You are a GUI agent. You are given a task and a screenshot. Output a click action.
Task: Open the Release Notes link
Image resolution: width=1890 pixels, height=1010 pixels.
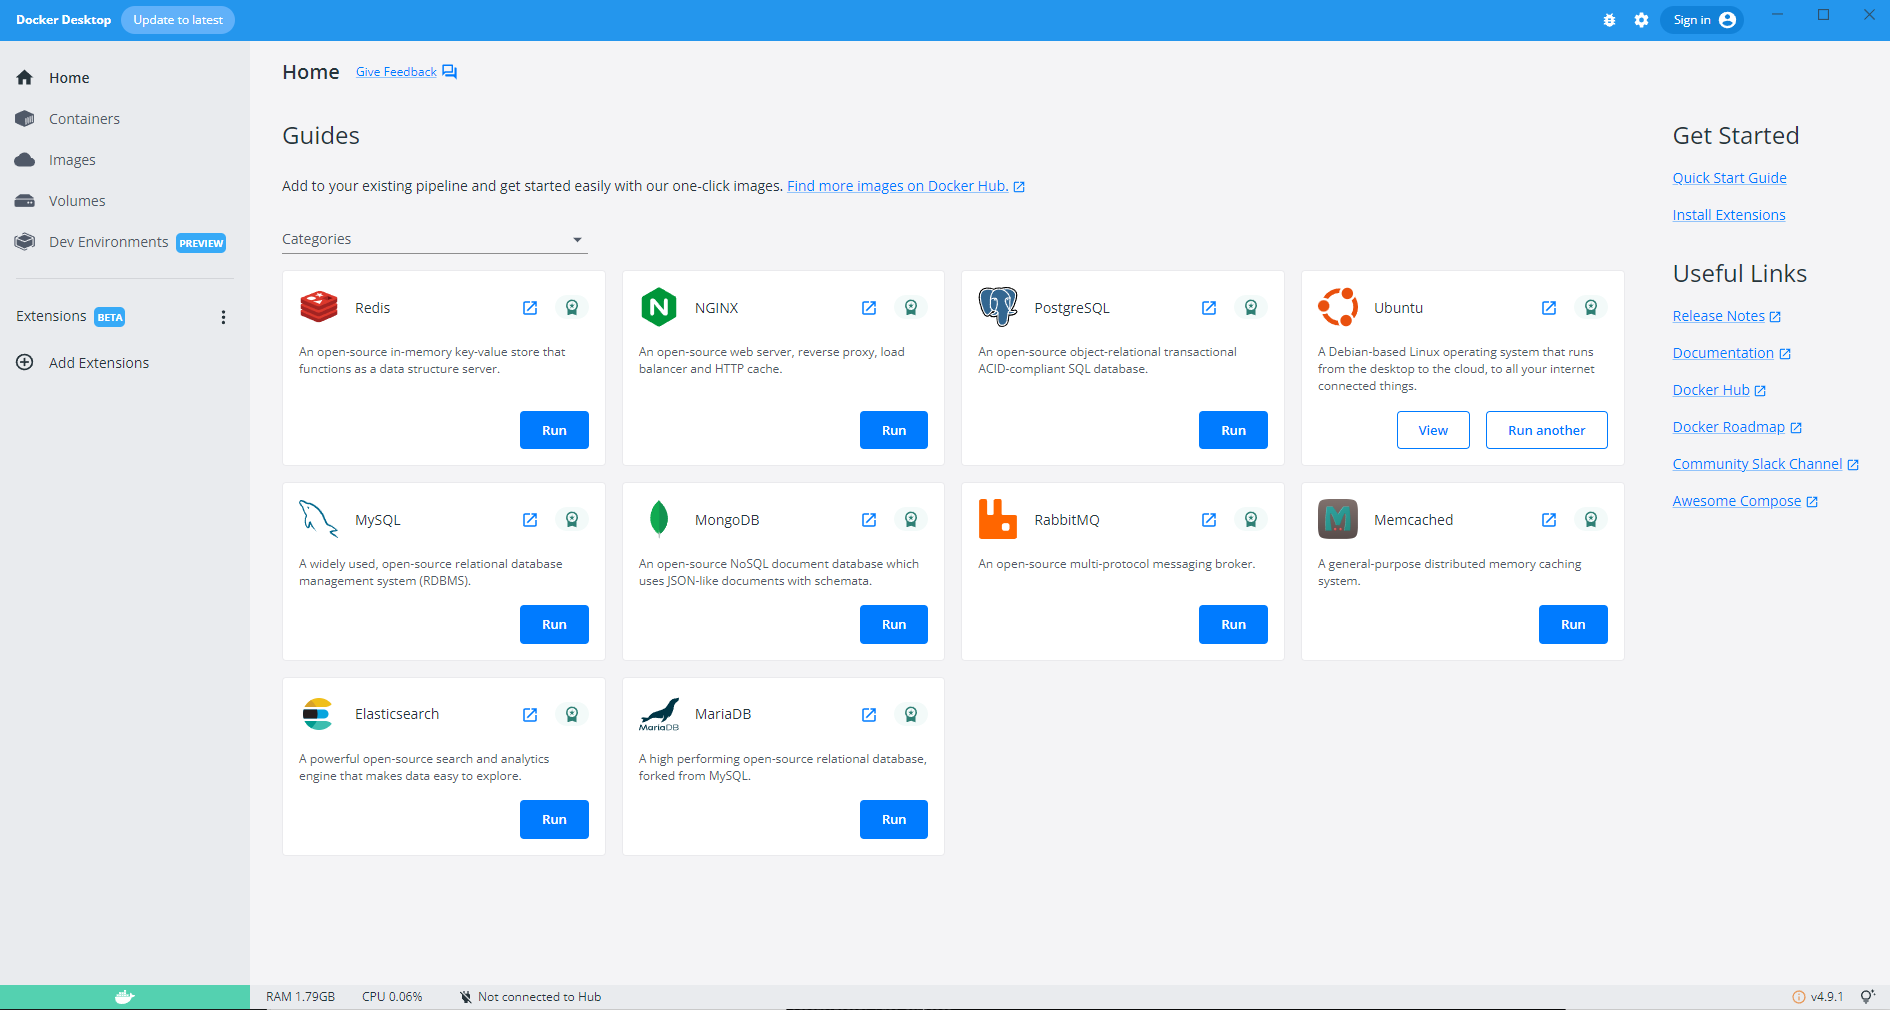click(x=1727, y=316)
